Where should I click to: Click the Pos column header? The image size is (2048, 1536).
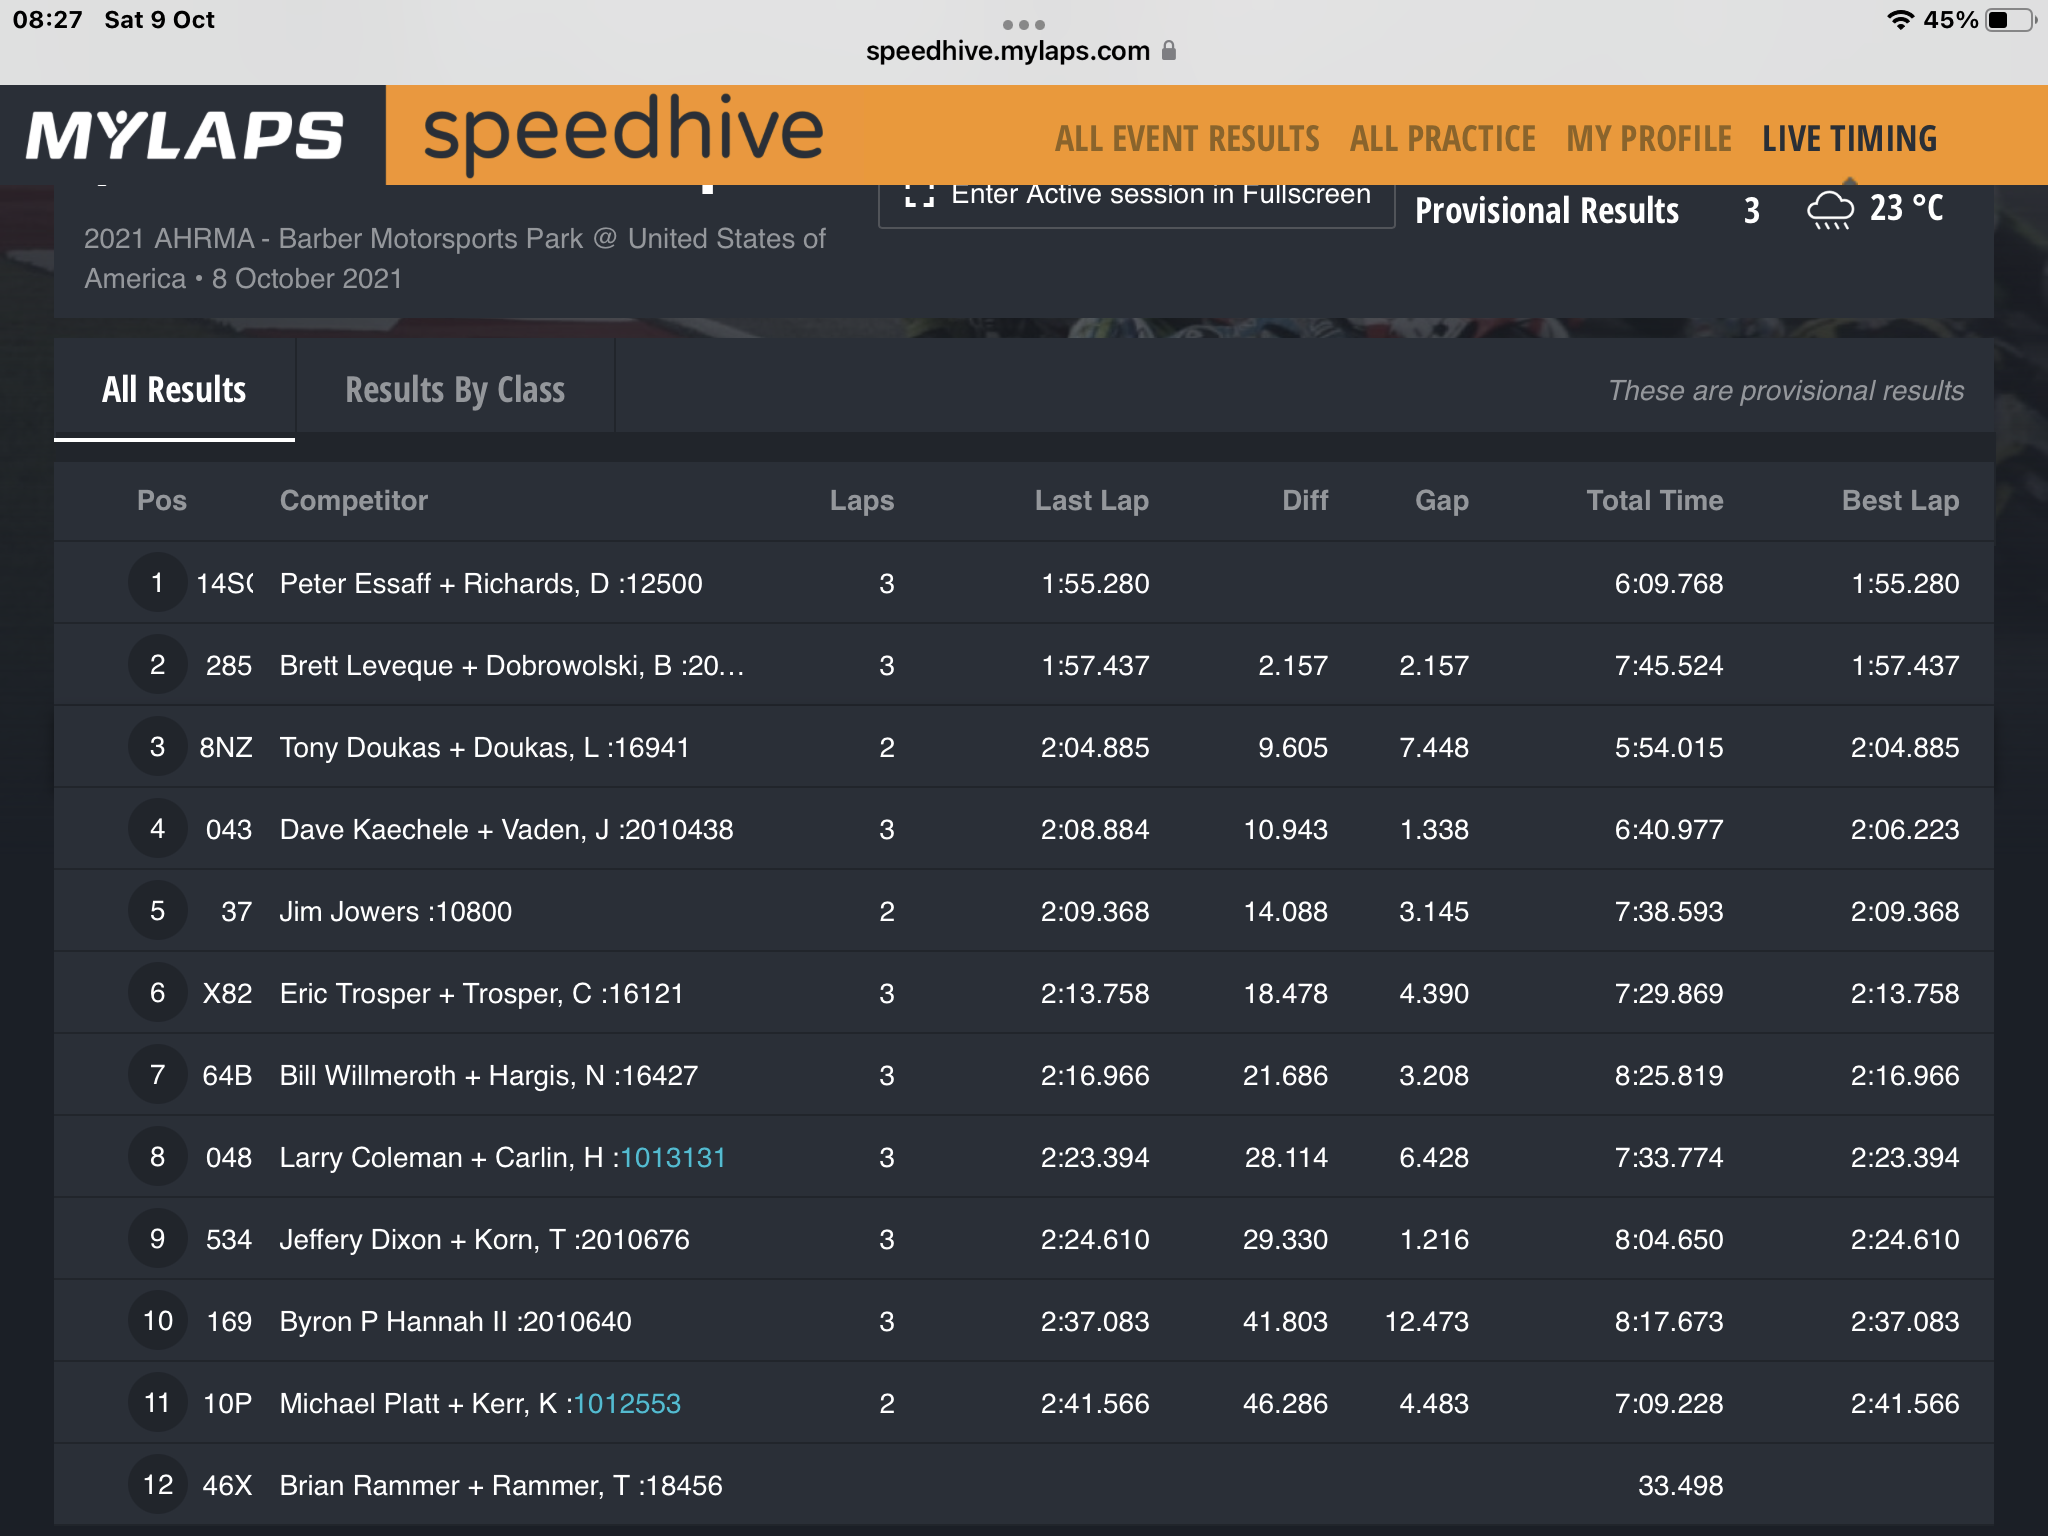point(162,501)
